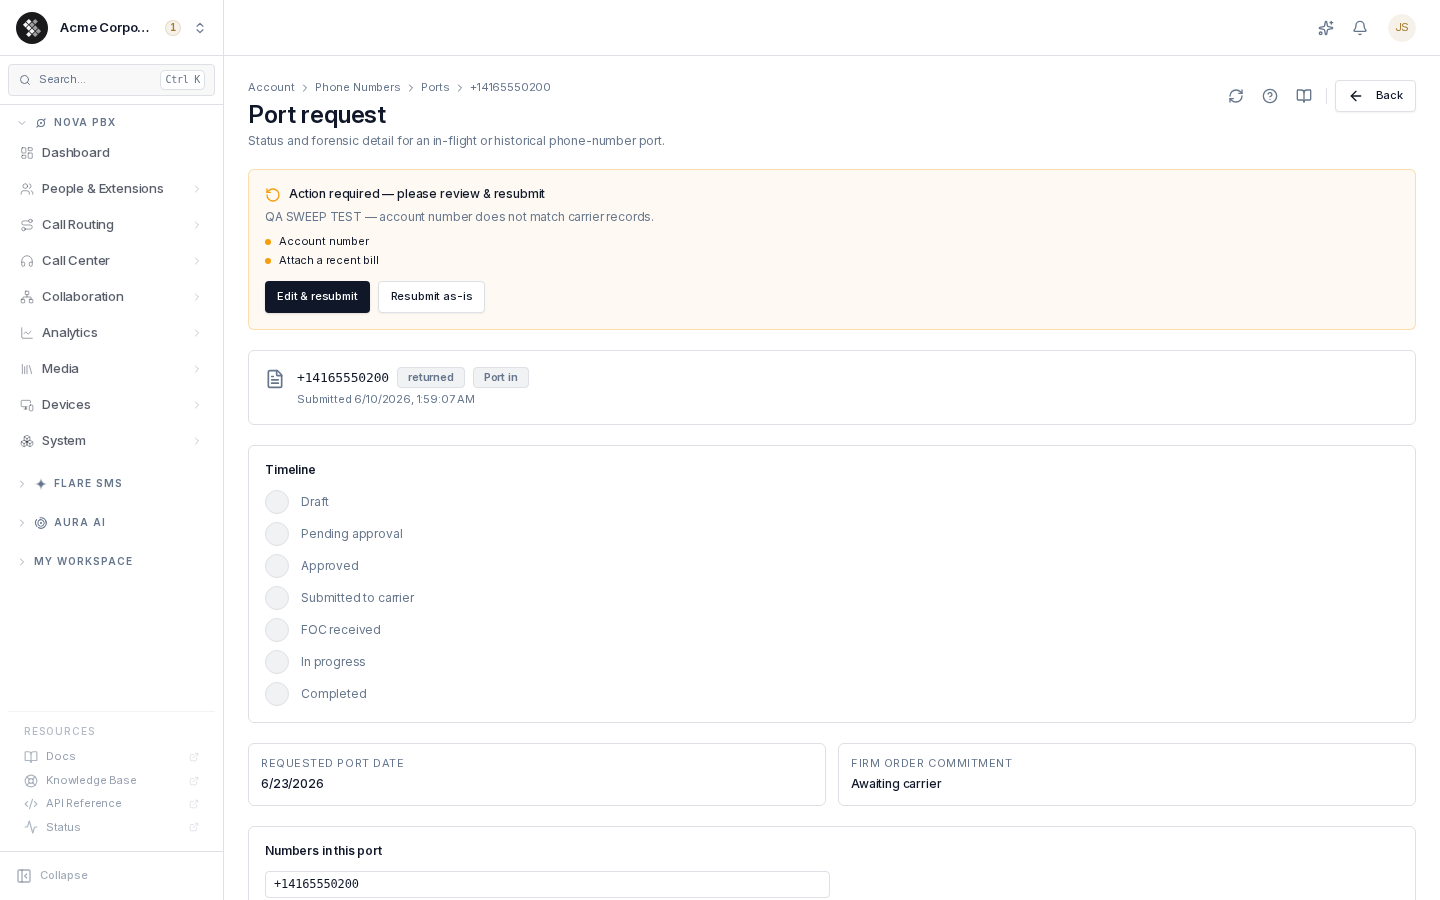Open Call Routing menu item
The image size is (1440, 900).
tap(111, 225)
